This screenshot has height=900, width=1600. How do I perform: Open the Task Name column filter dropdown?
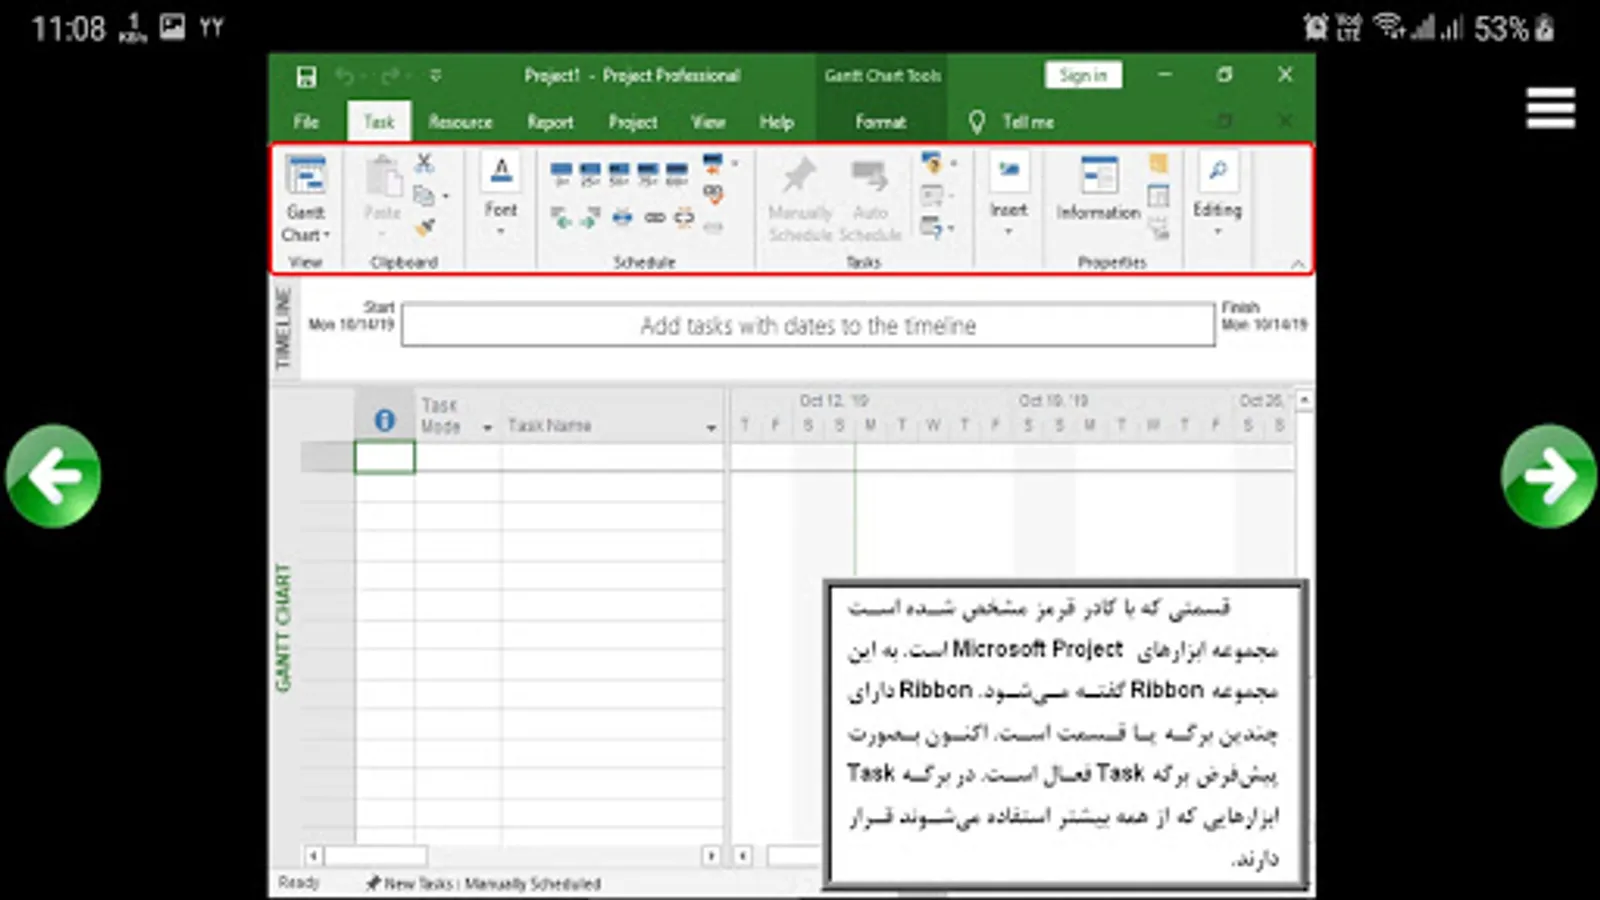coord(711,427)
